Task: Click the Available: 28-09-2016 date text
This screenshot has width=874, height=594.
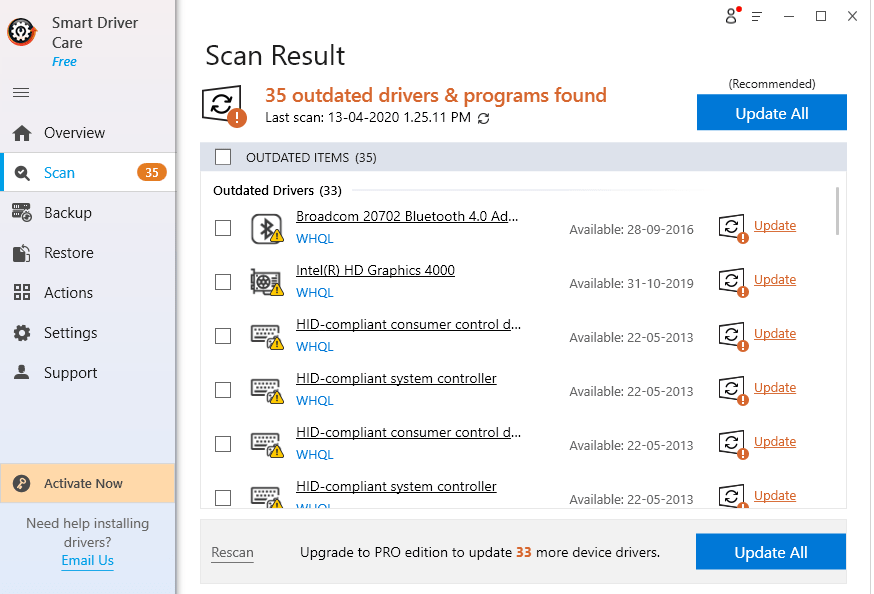Action: tap(631, 230)
